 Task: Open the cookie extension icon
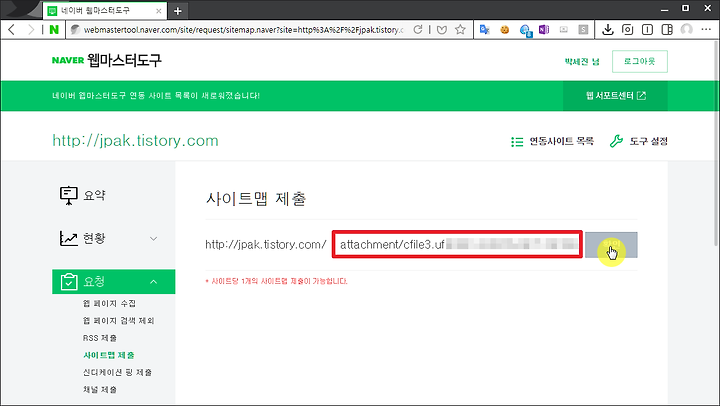click(x=505, y=30)
